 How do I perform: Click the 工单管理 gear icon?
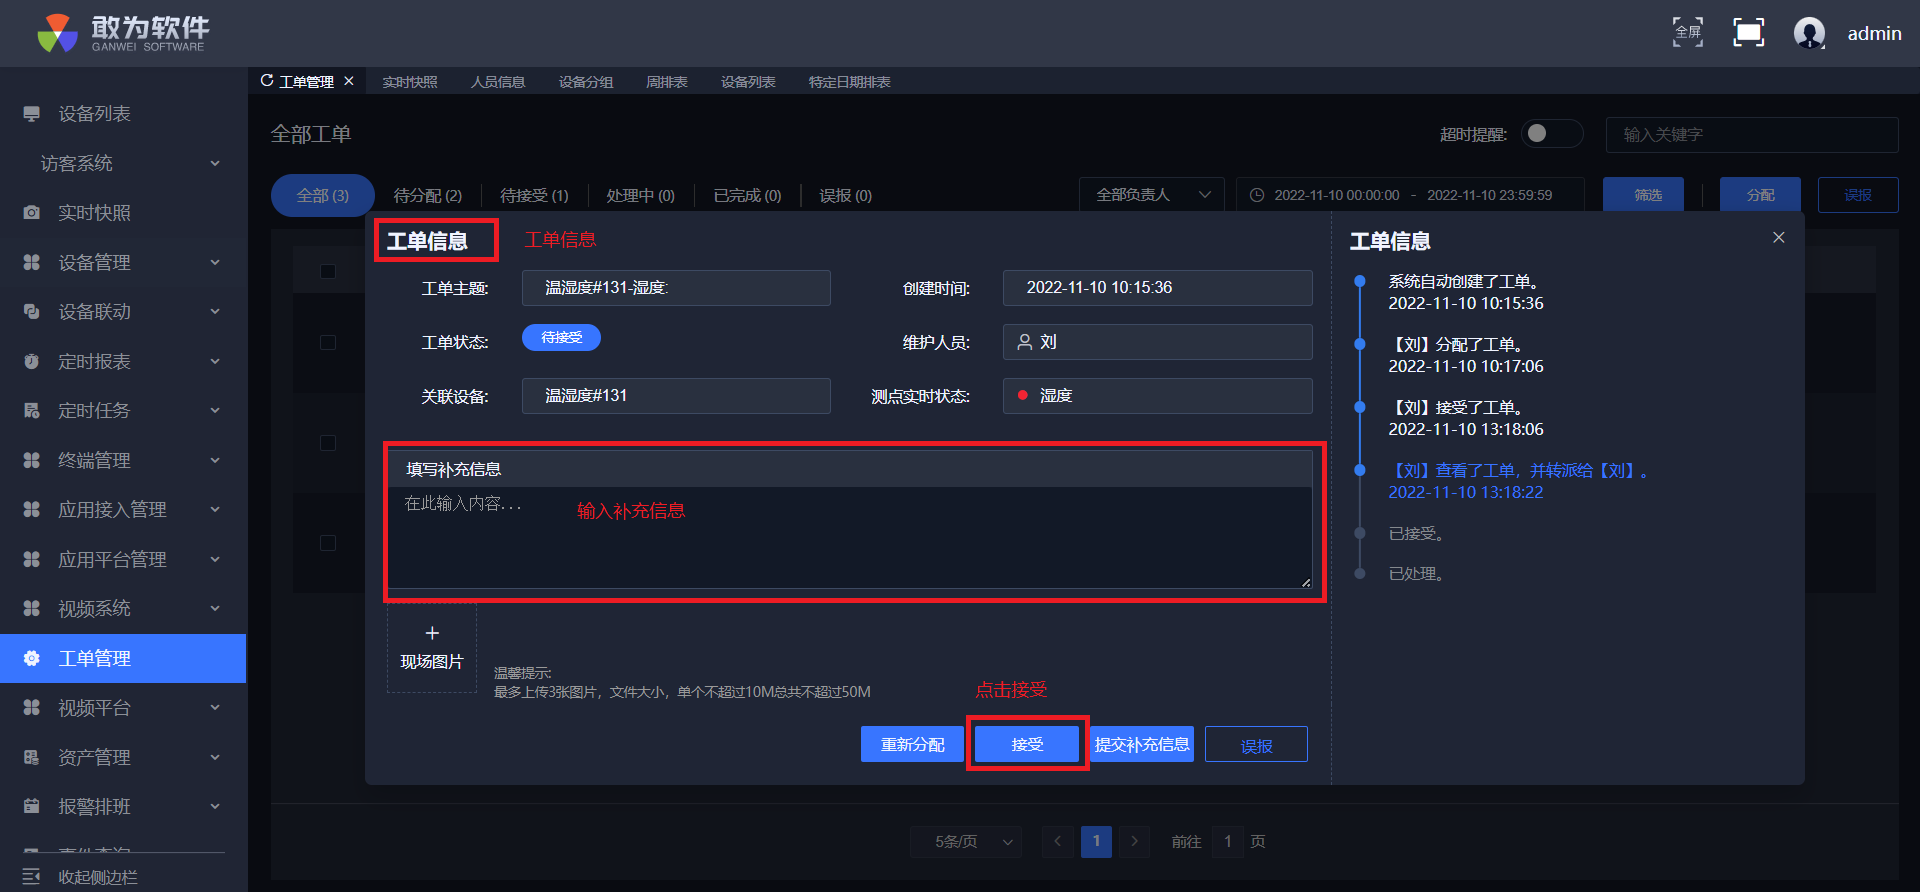(x=32, y=658)
